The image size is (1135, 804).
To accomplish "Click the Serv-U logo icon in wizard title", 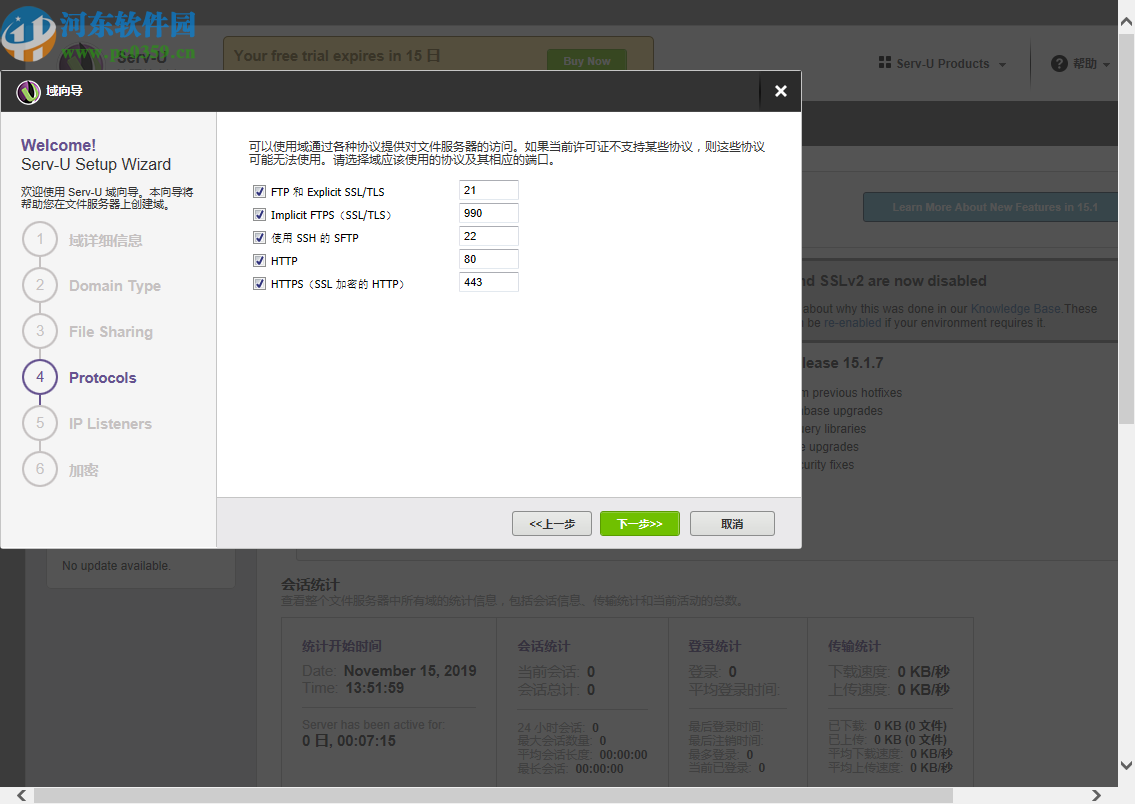I will pyautogui.click(x=28, y=92).
